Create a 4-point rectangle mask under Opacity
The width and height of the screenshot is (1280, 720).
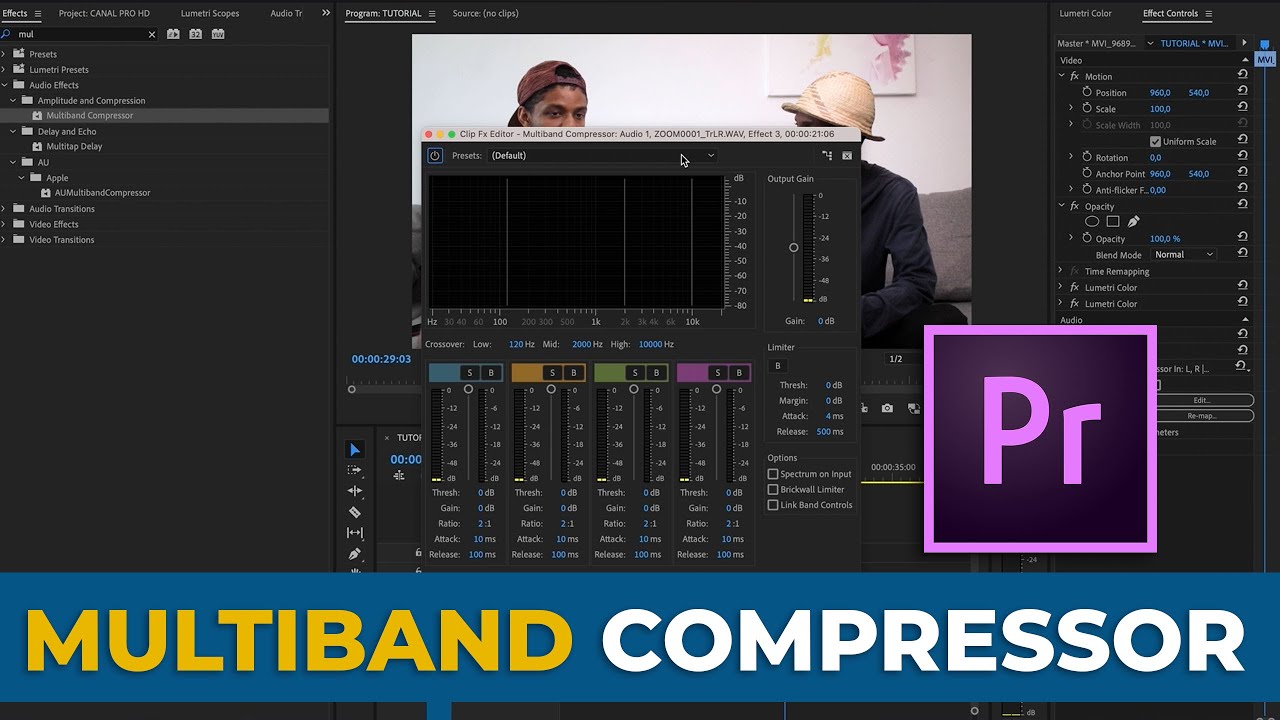point(1112,222)
